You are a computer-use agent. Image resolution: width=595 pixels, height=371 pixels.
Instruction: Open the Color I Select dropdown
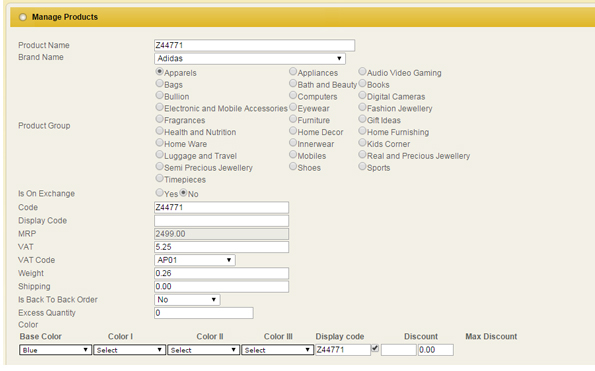(x=129, y=350)
